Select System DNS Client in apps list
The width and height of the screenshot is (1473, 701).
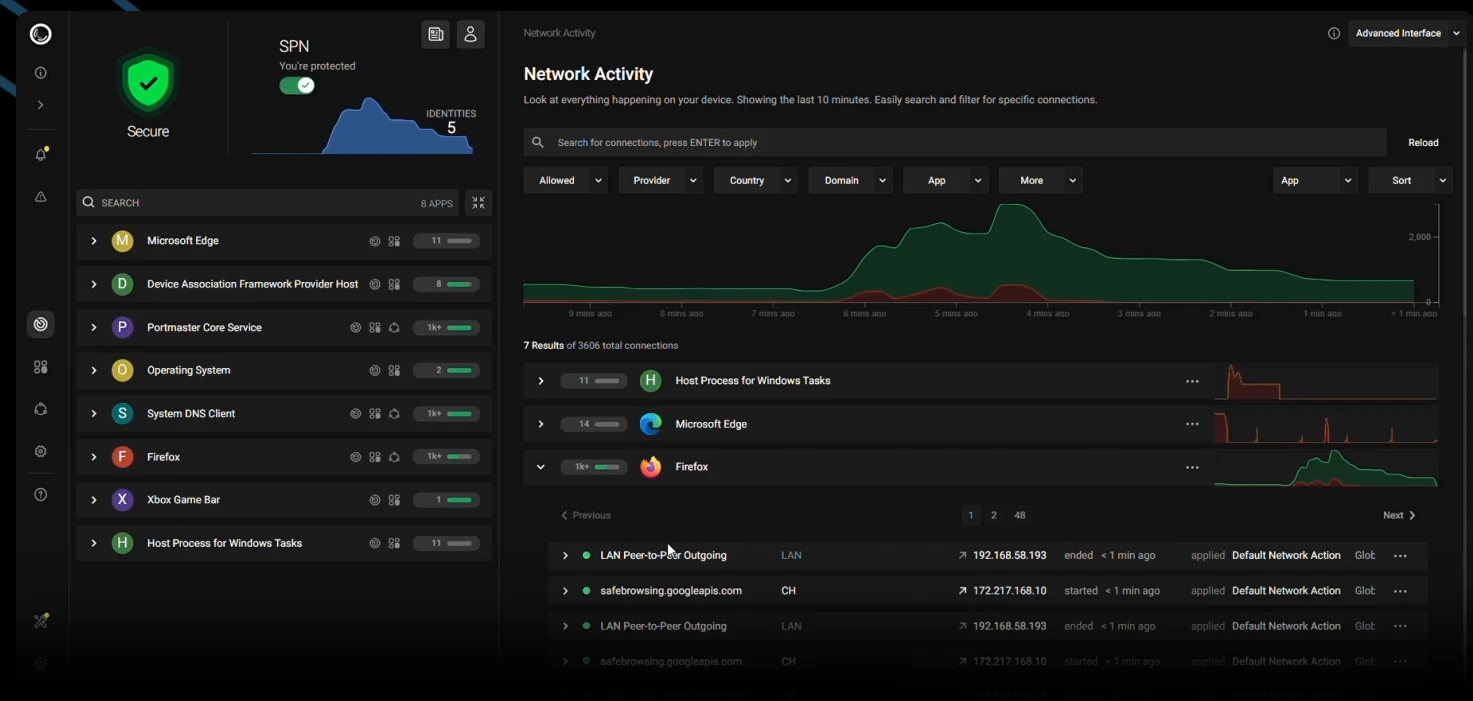tap(284, 413)
